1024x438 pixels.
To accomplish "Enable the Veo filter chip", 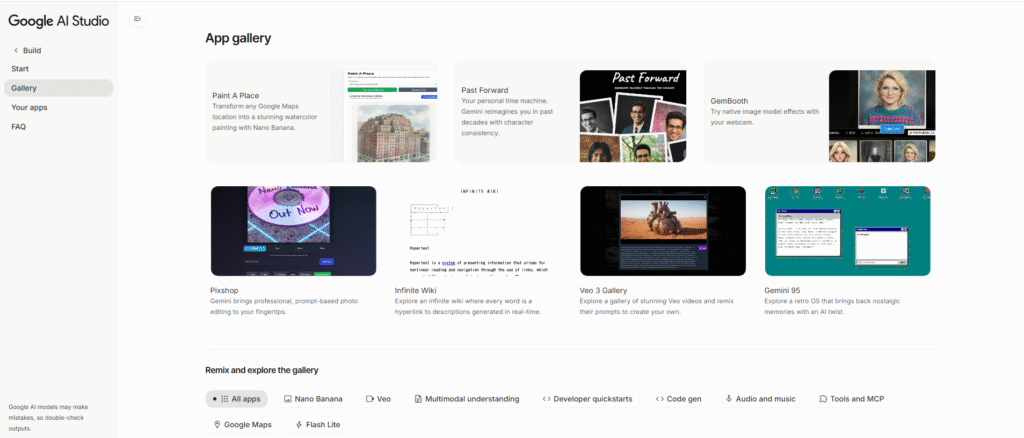I will click(x=378, y=399).
